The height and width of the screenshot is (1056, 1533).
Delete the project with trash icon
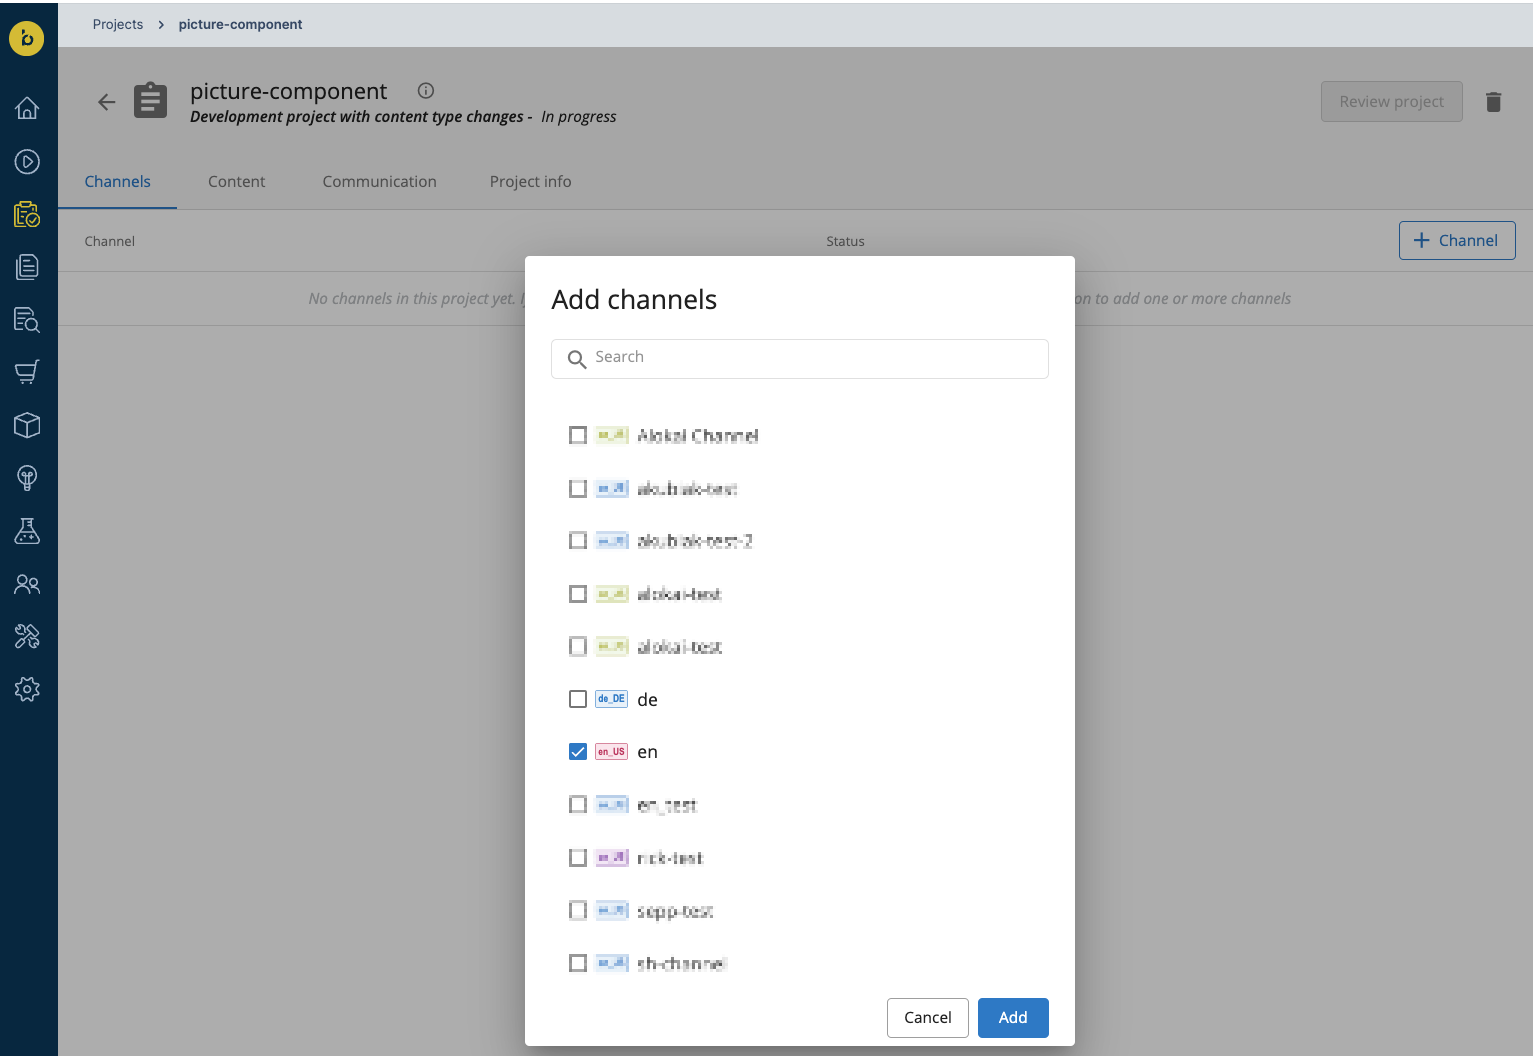point(1494,102)
